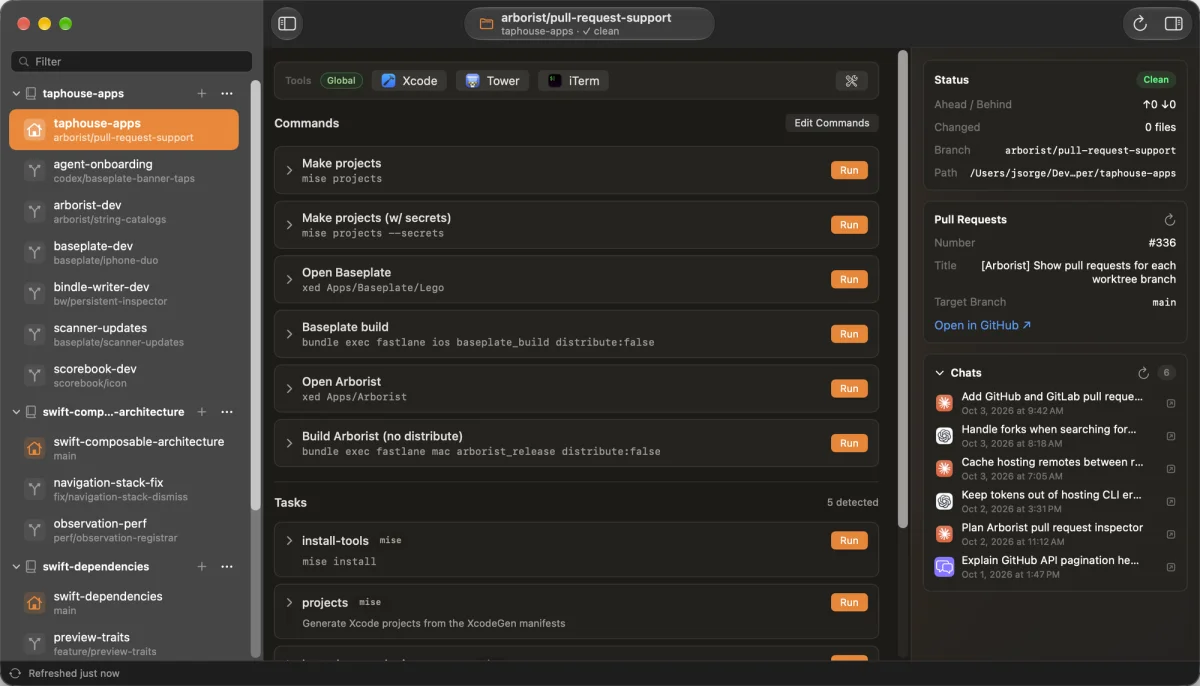The image size is (1200, 686).
Task: Click the arborist/pull-request-support title pill
Action: (589, 24)
